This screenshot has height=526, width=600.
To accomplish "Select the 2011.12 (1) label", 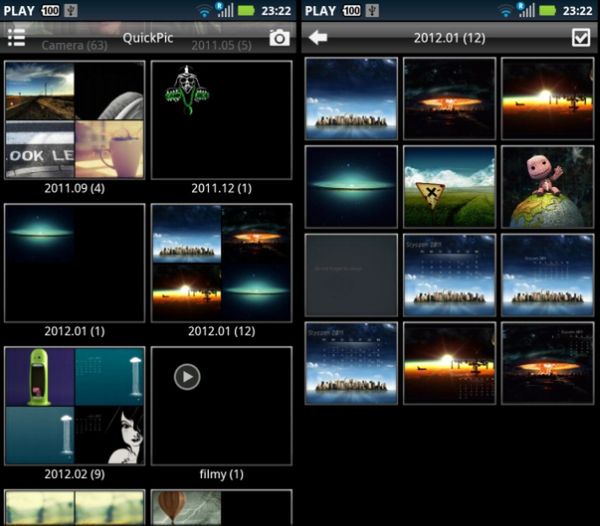I will pyautogui.click(x=222, y=188).
